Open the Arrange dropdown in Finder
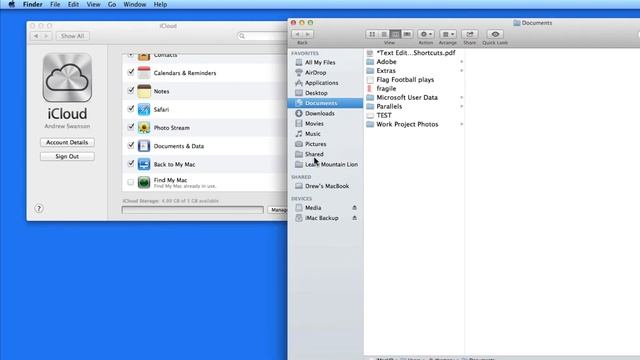The width and height of the screenshot is (640, 360). [x=448, y=34]
